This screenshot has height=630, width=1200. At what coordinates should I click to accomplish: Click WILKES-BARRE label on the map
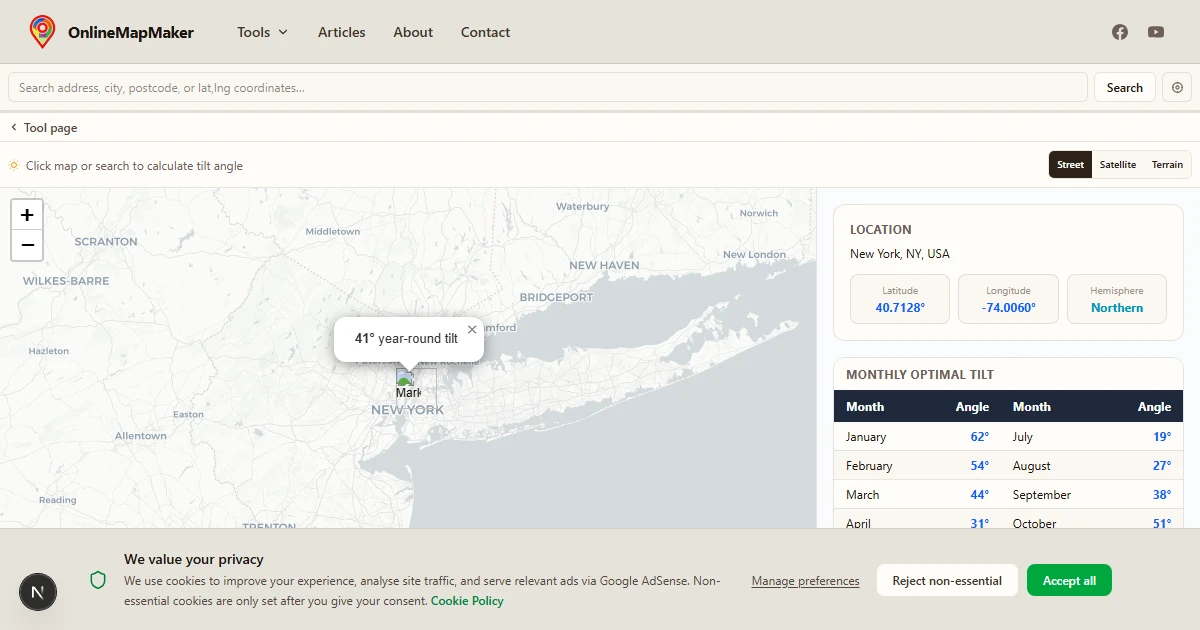point(66,281)
